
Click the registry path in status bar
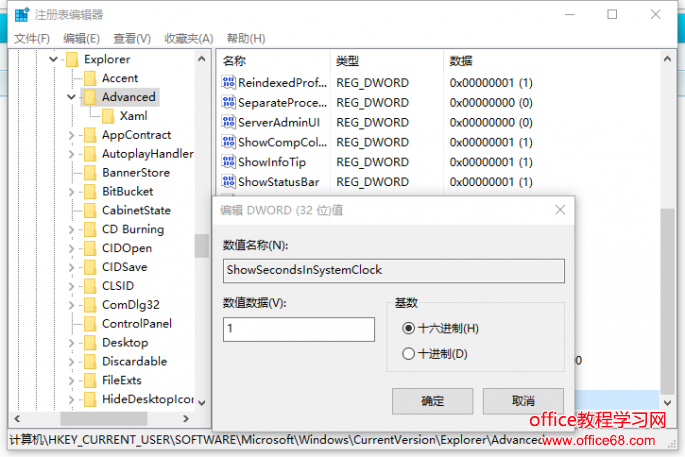click(276, 440)
